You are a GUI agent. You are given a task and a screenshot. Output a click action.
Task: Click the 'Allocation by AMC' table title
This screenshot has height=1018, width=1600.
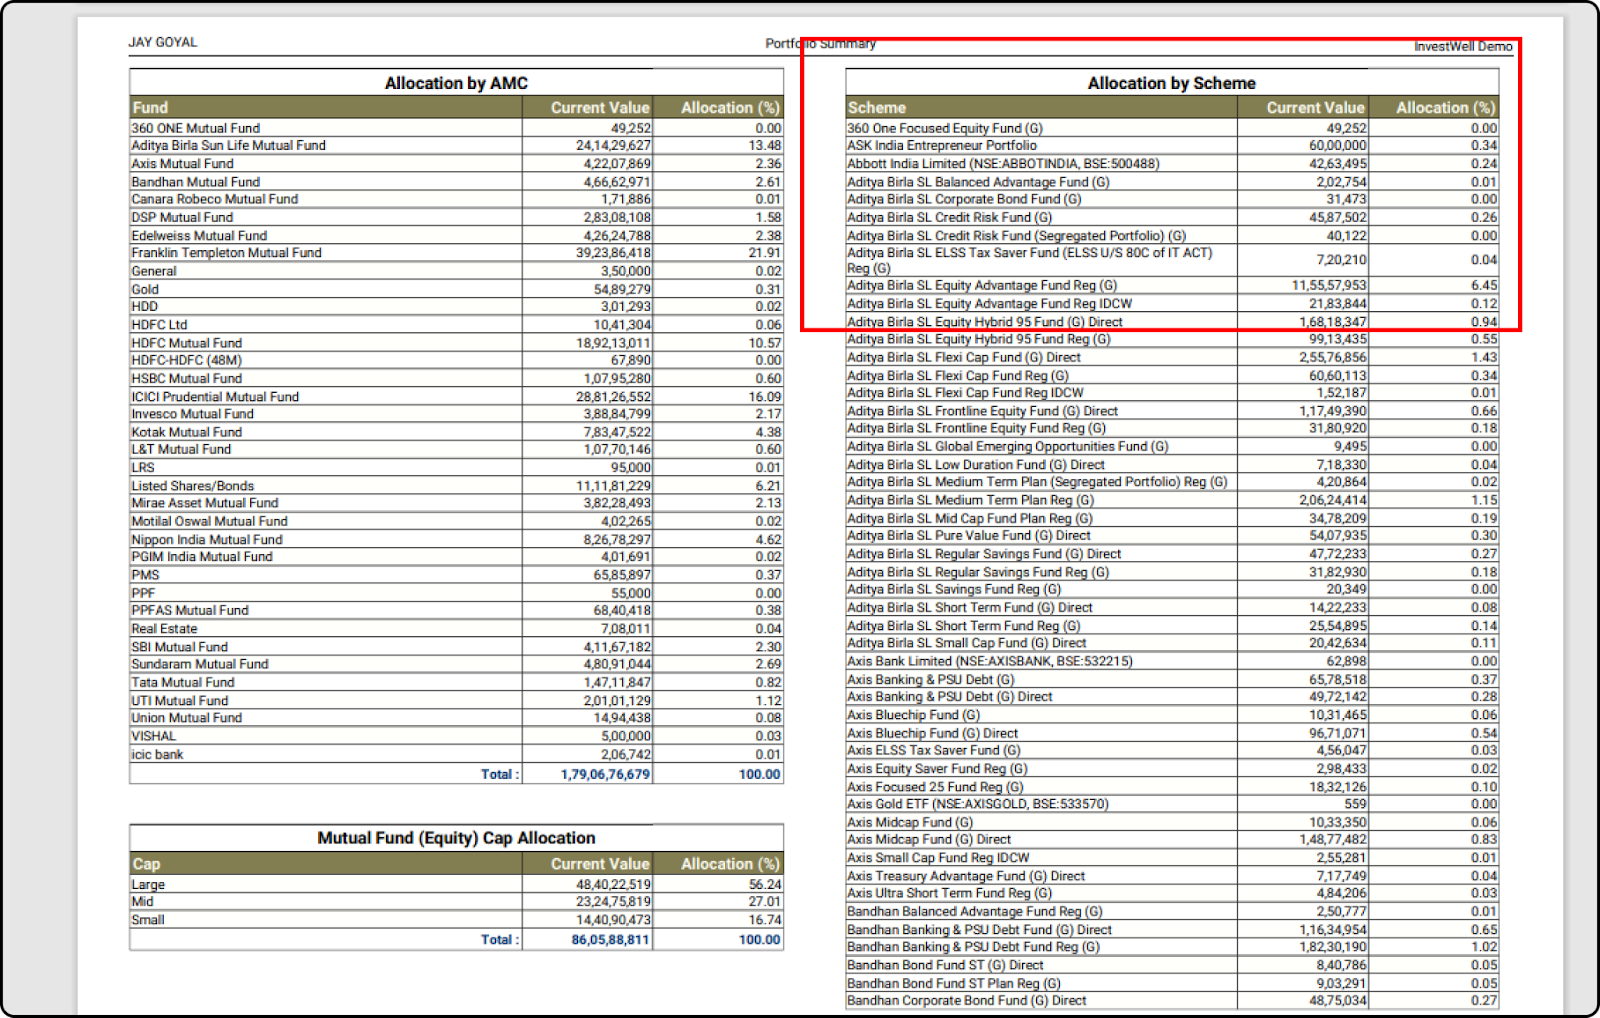pos(456,83)
